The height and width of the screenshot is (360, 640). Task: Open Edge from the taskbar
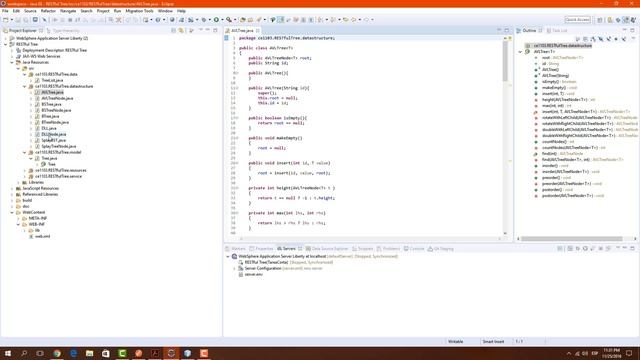[x=73, y=353]
